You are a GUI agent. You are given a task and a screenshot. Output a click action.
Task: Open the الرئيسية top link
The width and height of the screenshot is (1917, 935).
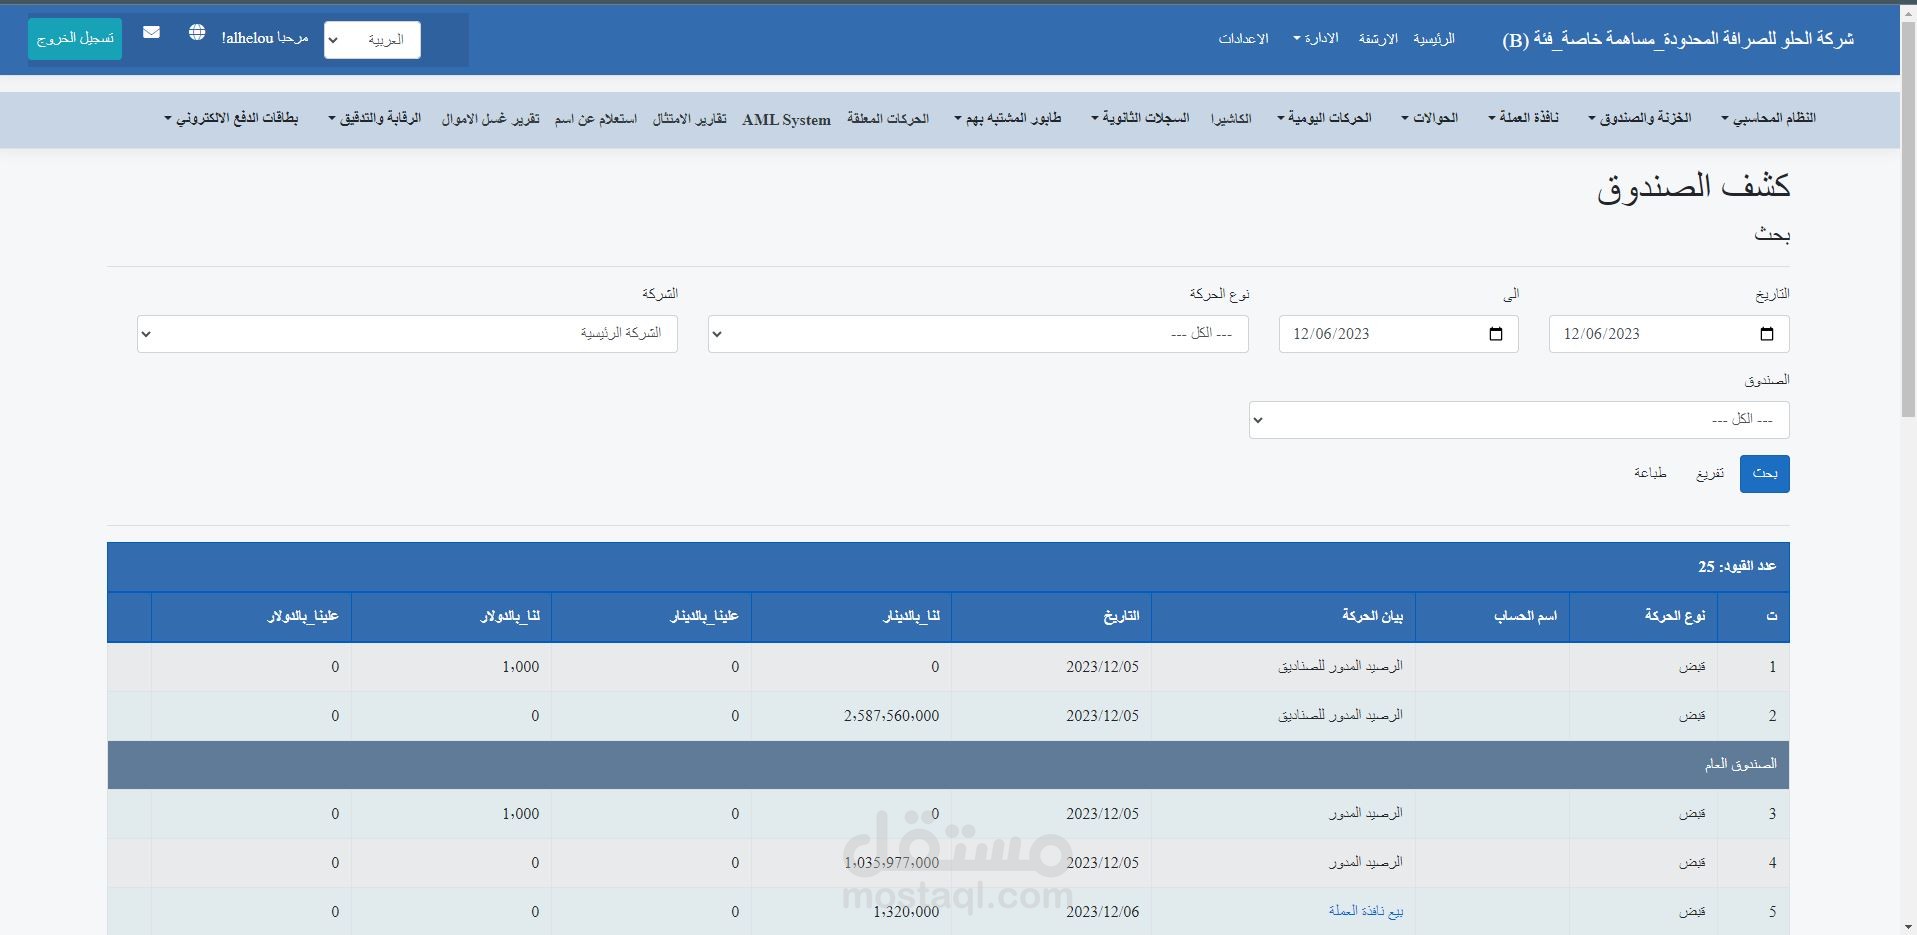1434,39
